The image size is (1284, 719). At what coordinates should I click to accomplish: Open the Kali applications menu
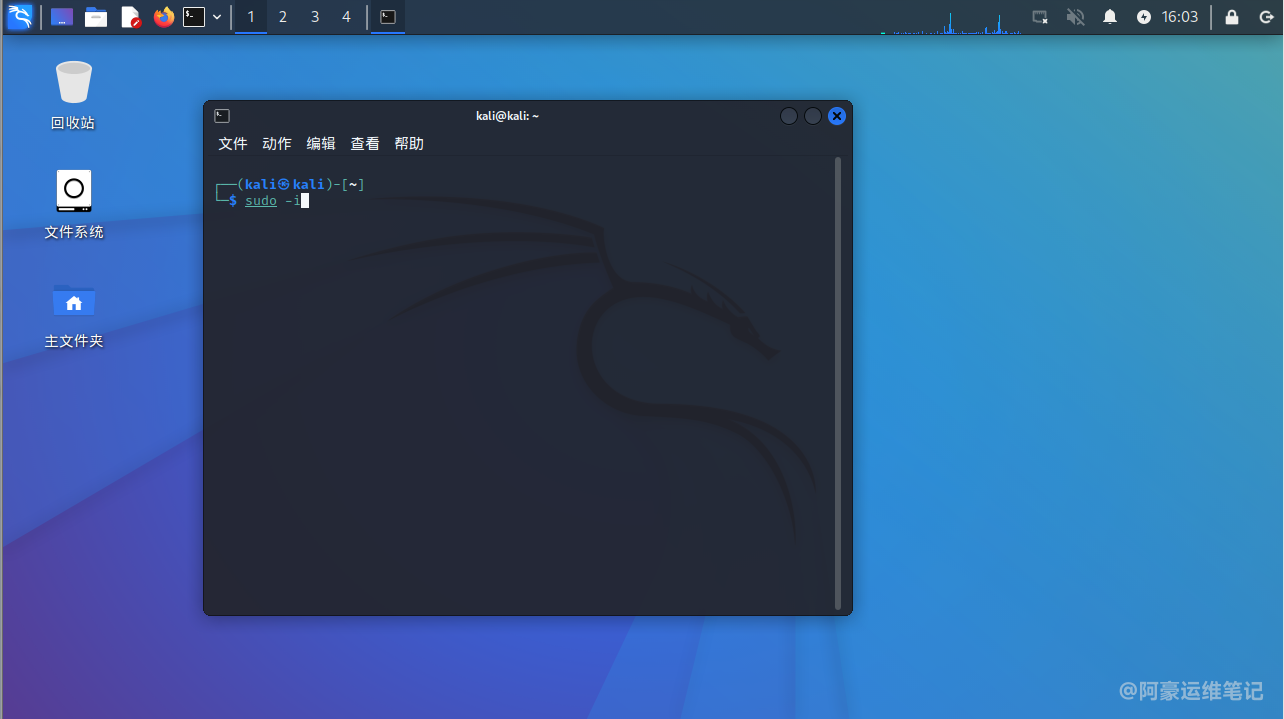tap(20, 17)
